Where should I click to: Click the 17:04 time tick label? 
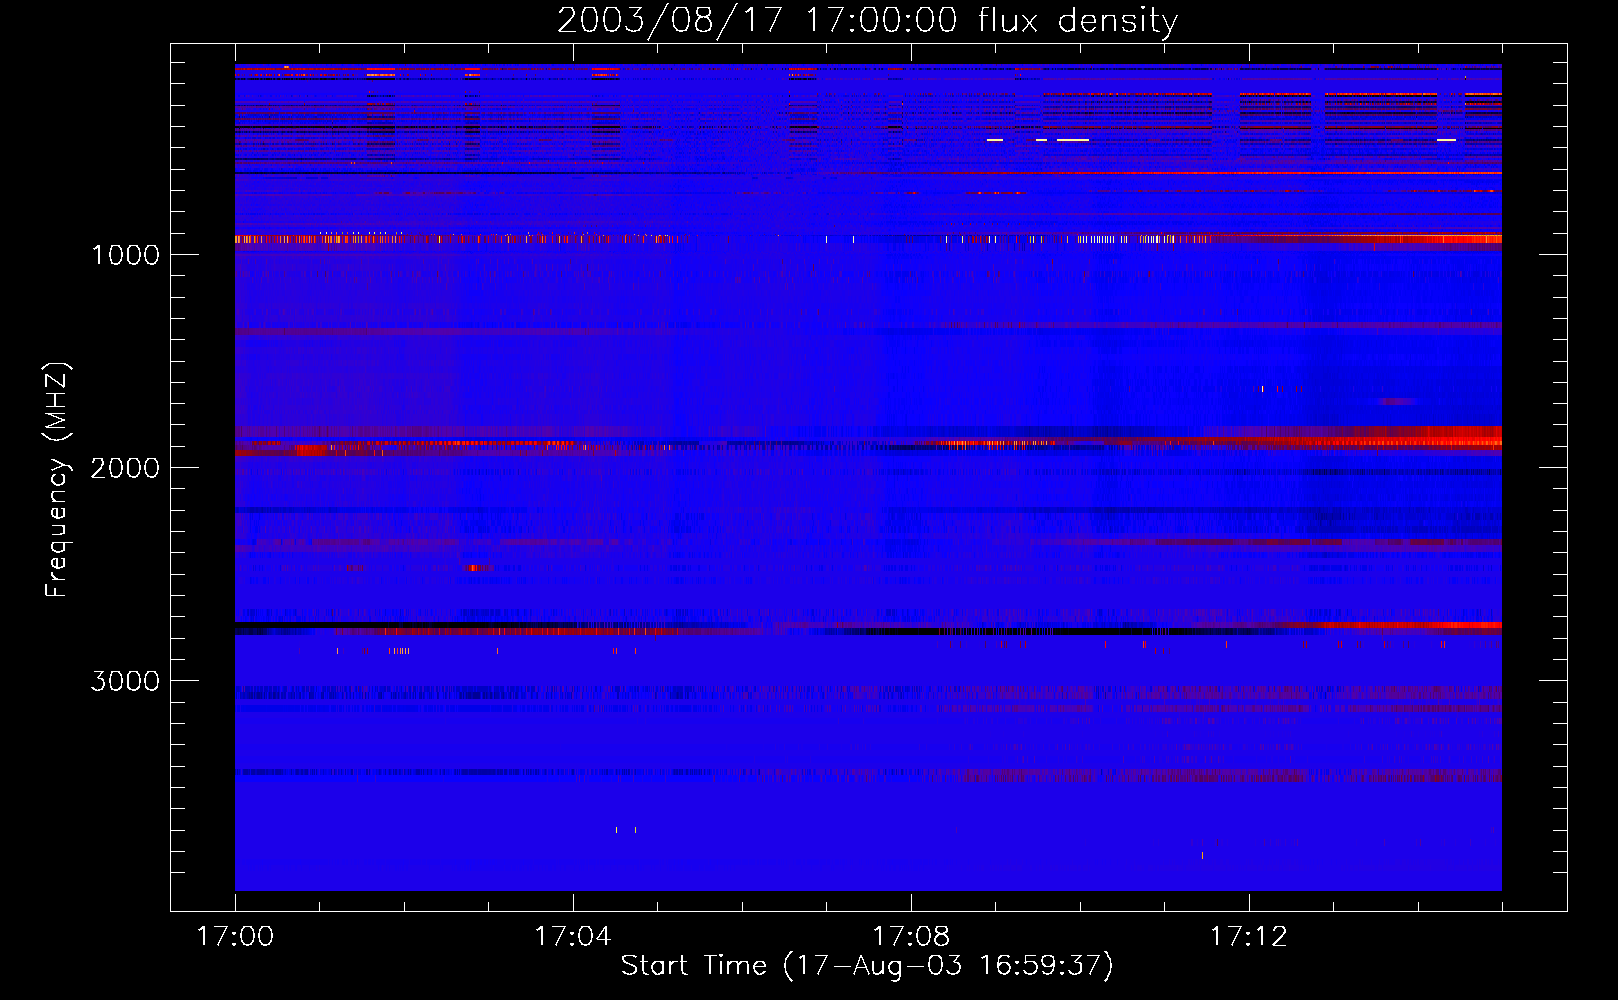tap(573, 937)
